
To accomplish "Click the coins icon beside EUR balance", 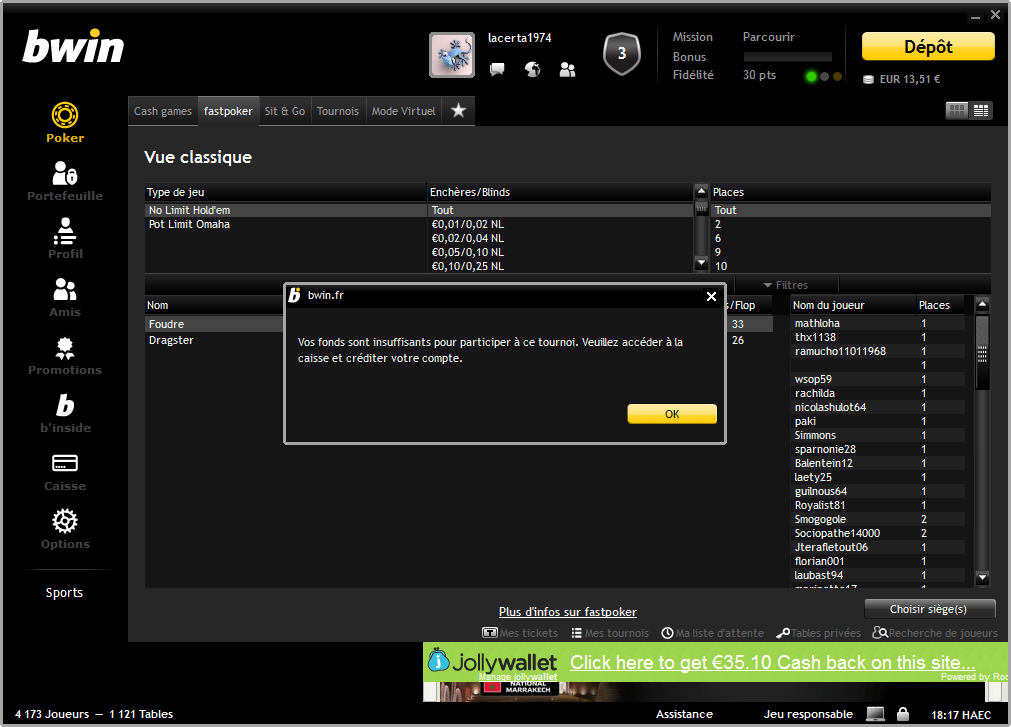I will [869, 79].
